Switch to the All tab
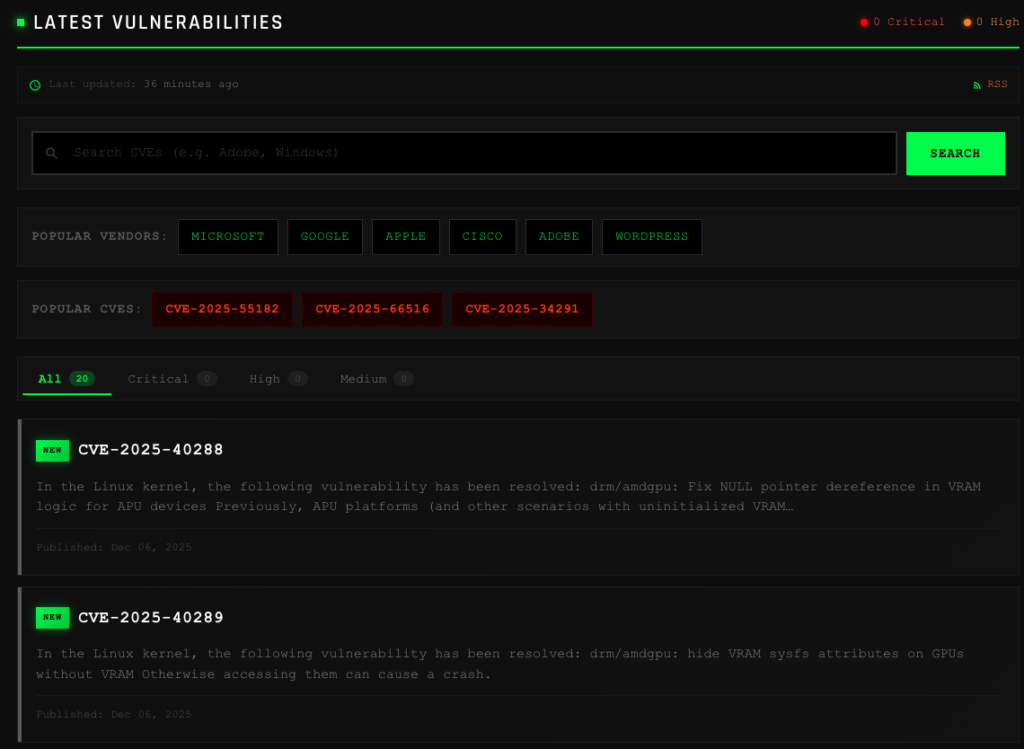This screenshot has width=1024, height=749. click(x=66, y=379)
